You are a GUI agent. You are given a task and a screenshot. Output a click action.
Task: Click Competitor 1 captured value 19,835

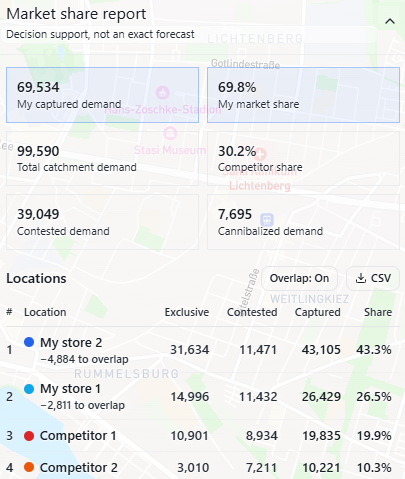[x=321, y=436]
